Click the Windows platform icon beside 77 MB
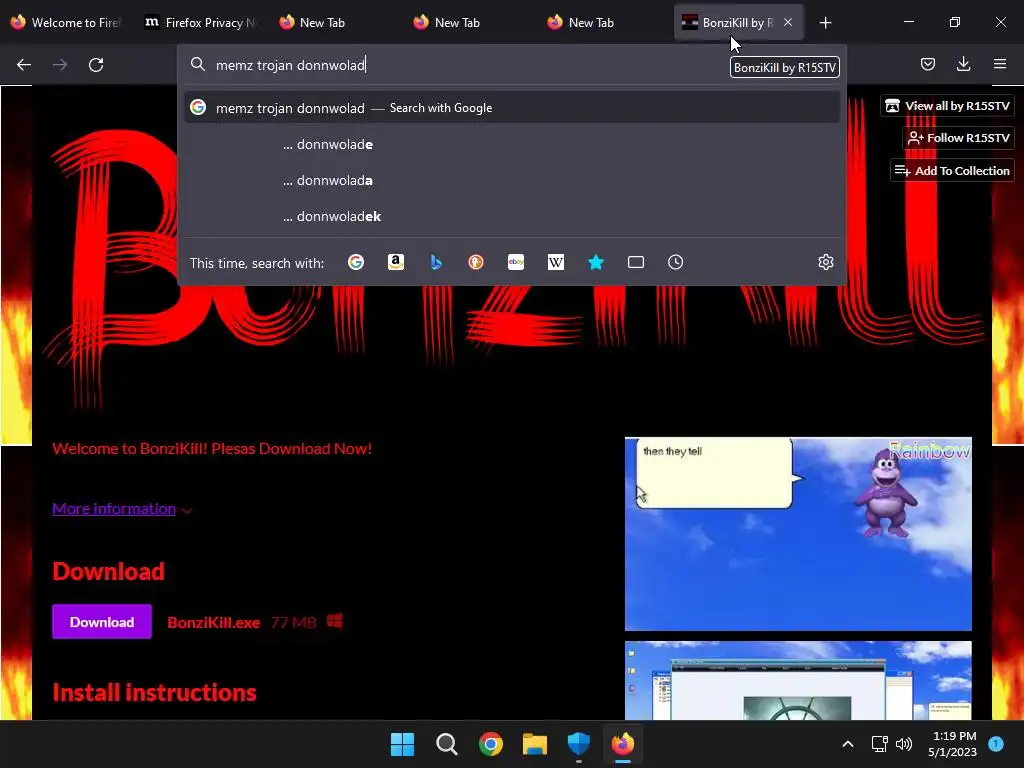 (x=335, y=620)
